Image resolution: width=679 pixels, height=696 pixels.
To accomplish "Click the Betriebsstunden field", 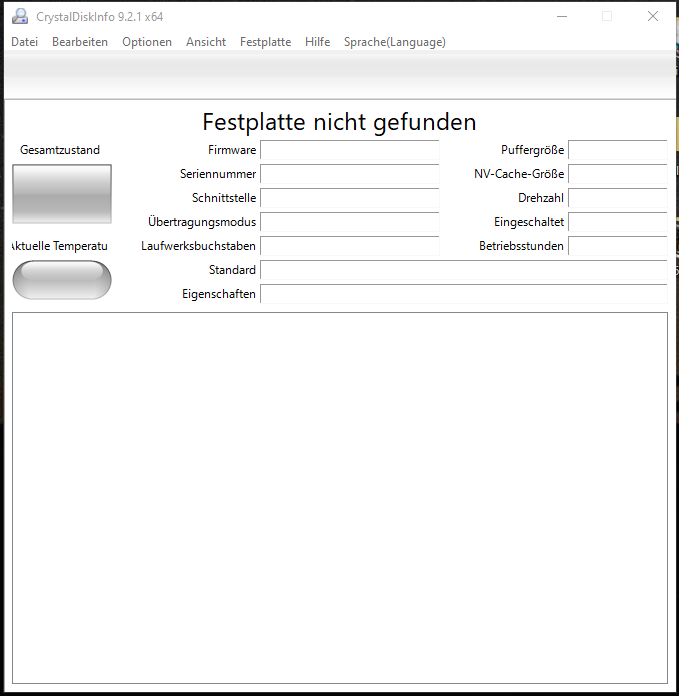I will (618, 246).
